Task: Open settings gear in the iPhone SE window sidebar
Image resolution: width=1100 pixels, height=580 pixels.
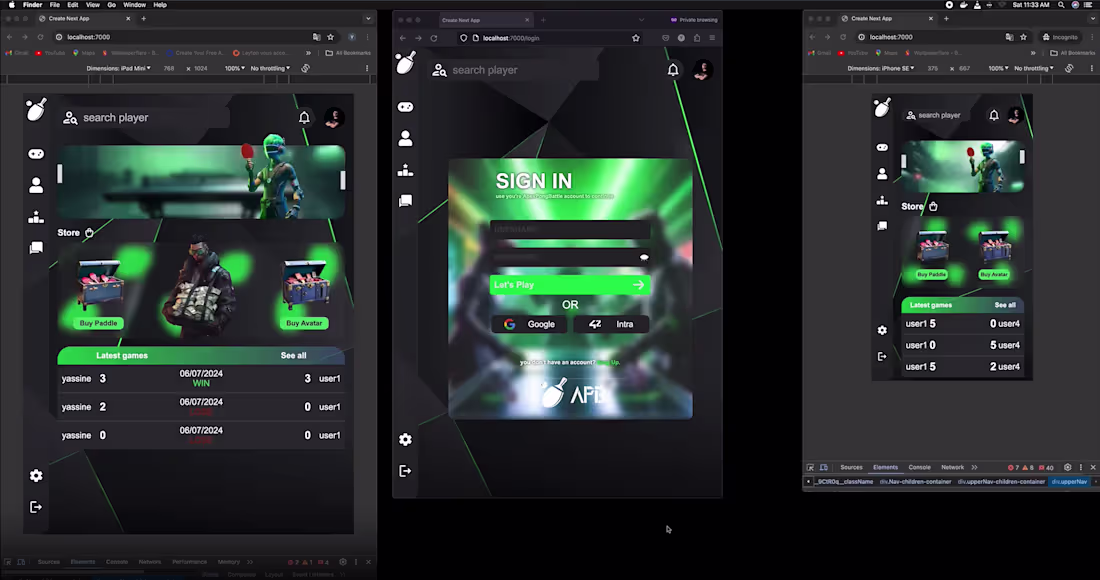Action: pos(882,330)
